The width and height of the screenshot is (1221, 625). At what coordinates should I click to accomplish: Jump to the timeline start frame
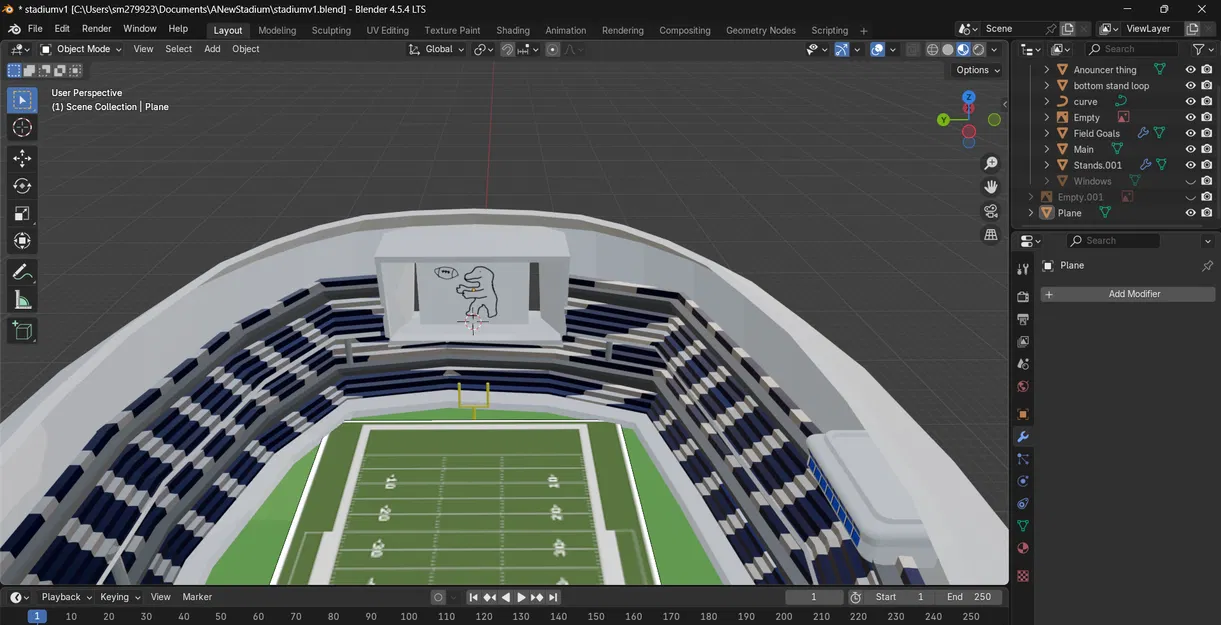tap(473, 597)
